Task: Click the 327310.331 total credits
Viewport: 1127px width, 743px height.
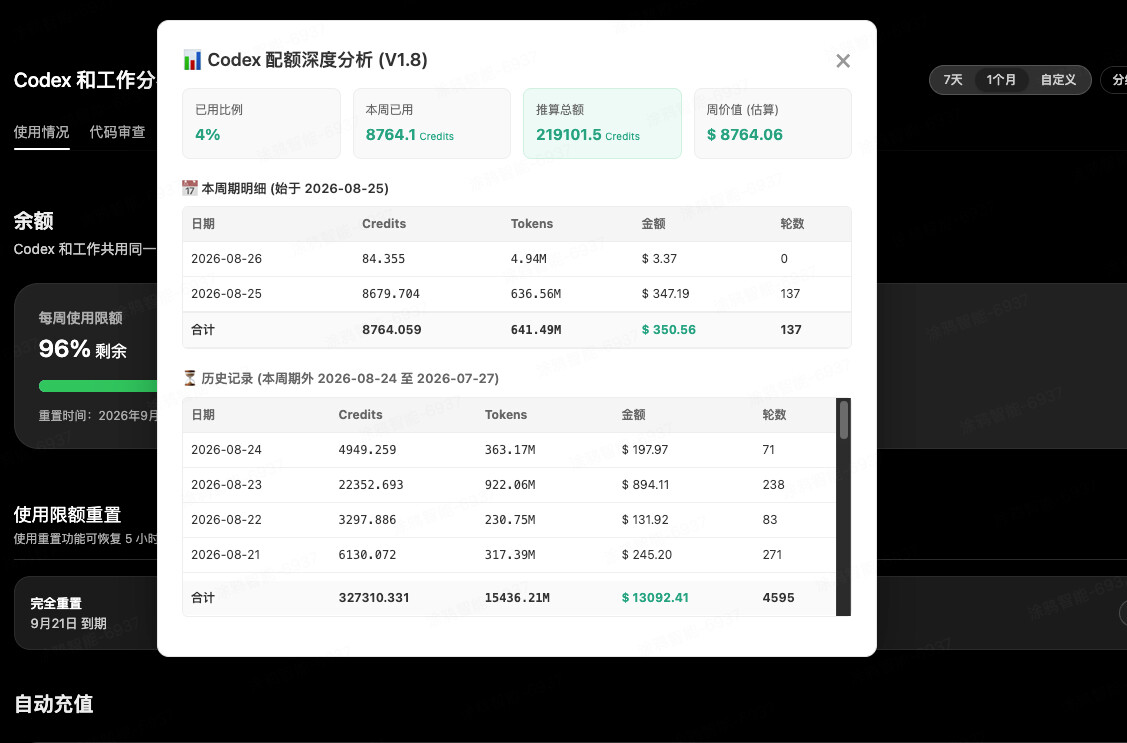Action: pos(374,597)
